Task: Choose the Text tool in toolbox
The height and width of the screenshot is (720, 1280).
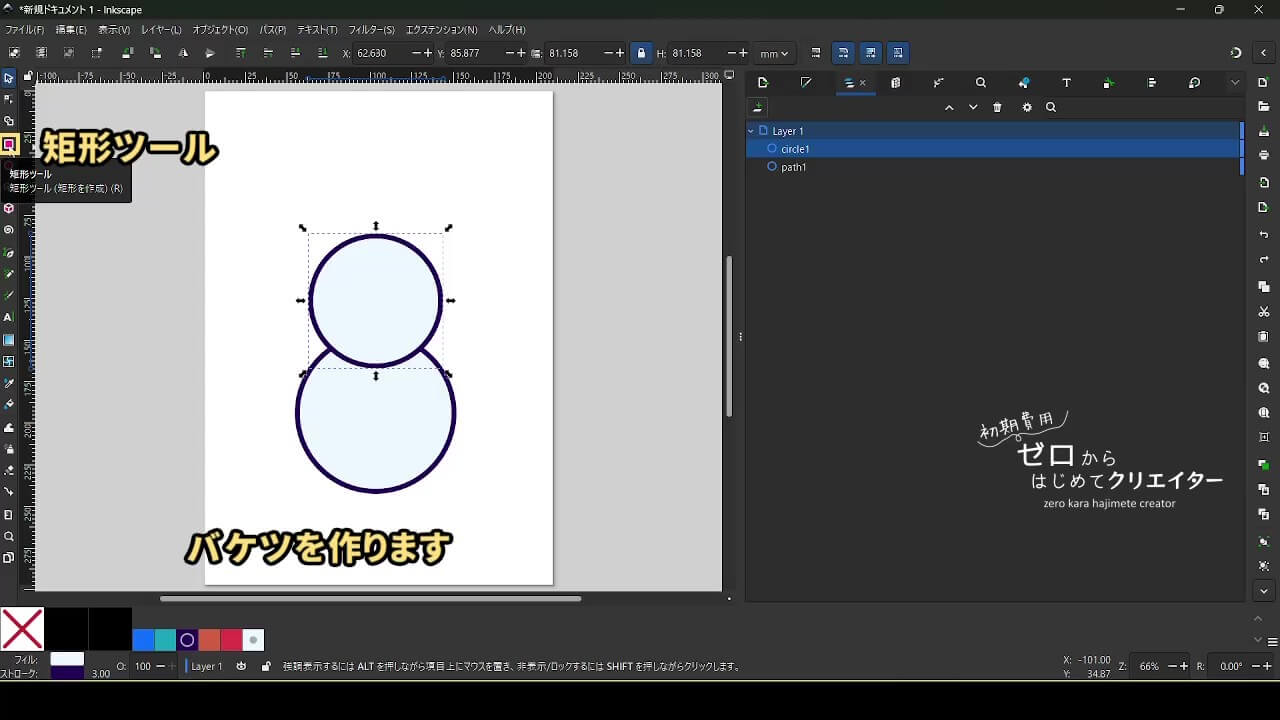Action: (9, 317)
